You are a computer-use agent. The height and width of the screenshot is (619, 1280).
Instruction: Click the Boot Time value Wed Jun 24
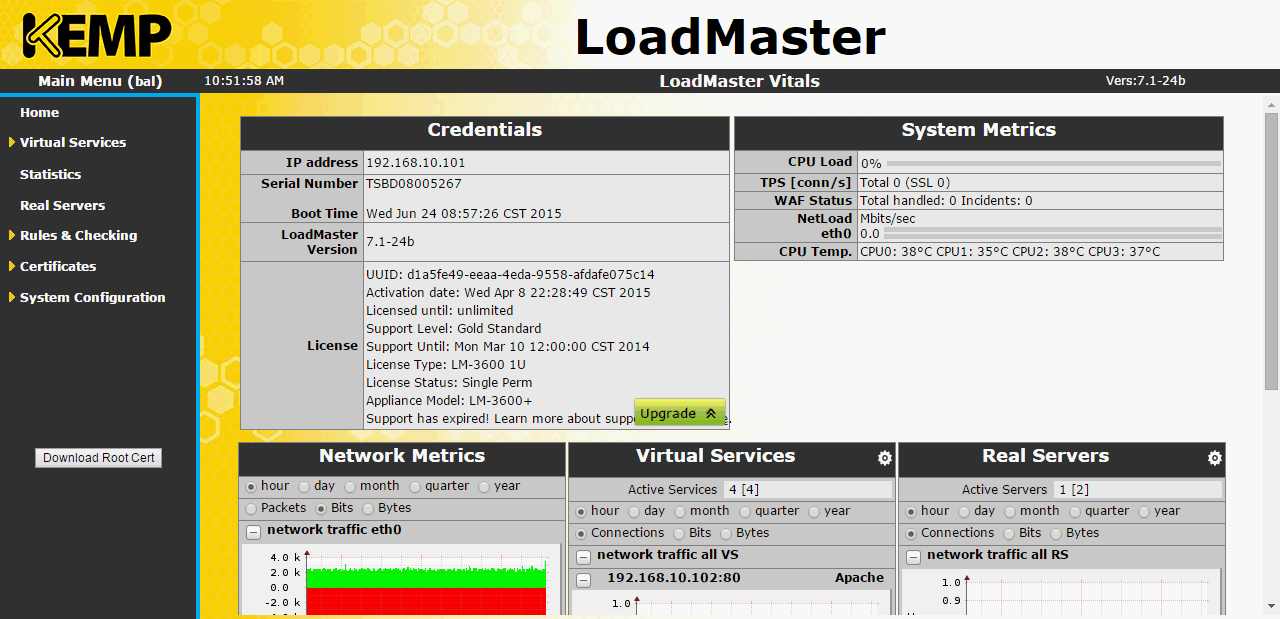464,214
